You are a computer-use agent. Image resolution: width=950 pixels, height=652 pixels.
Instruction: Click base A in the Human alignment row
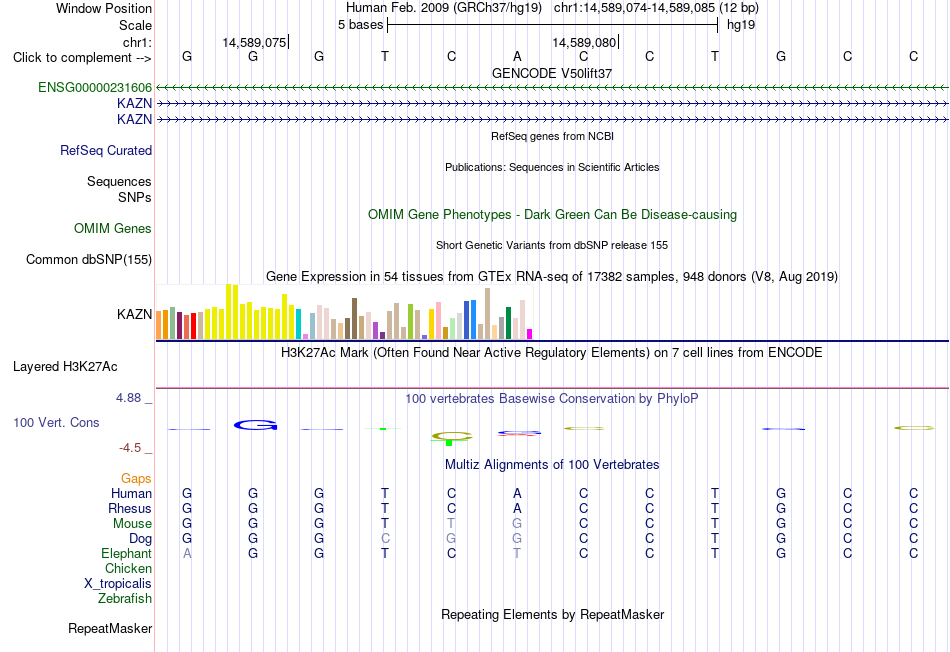(x=517, y=493)
